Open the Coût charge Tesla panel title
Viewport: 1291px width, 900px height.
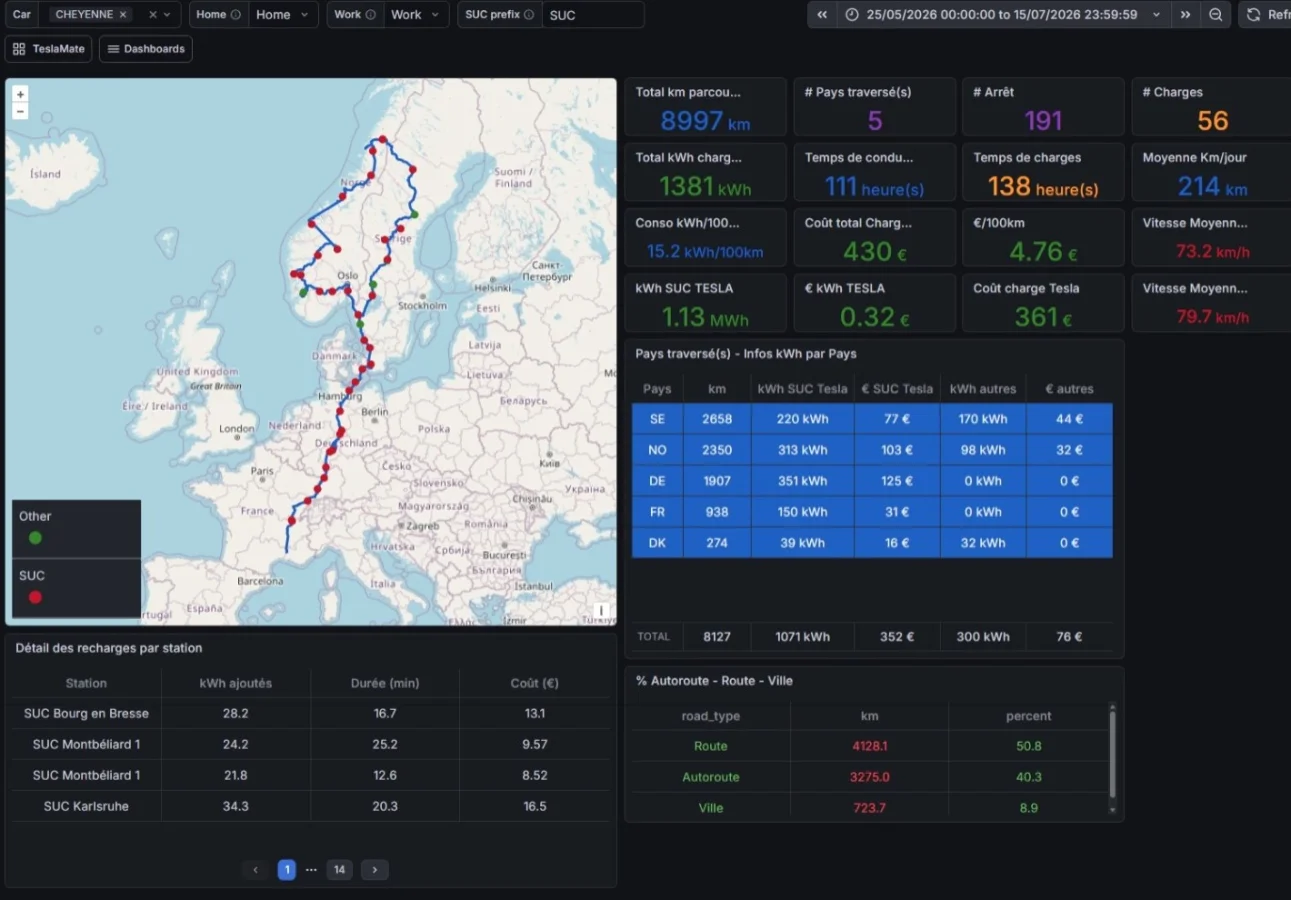[1026, 288]
